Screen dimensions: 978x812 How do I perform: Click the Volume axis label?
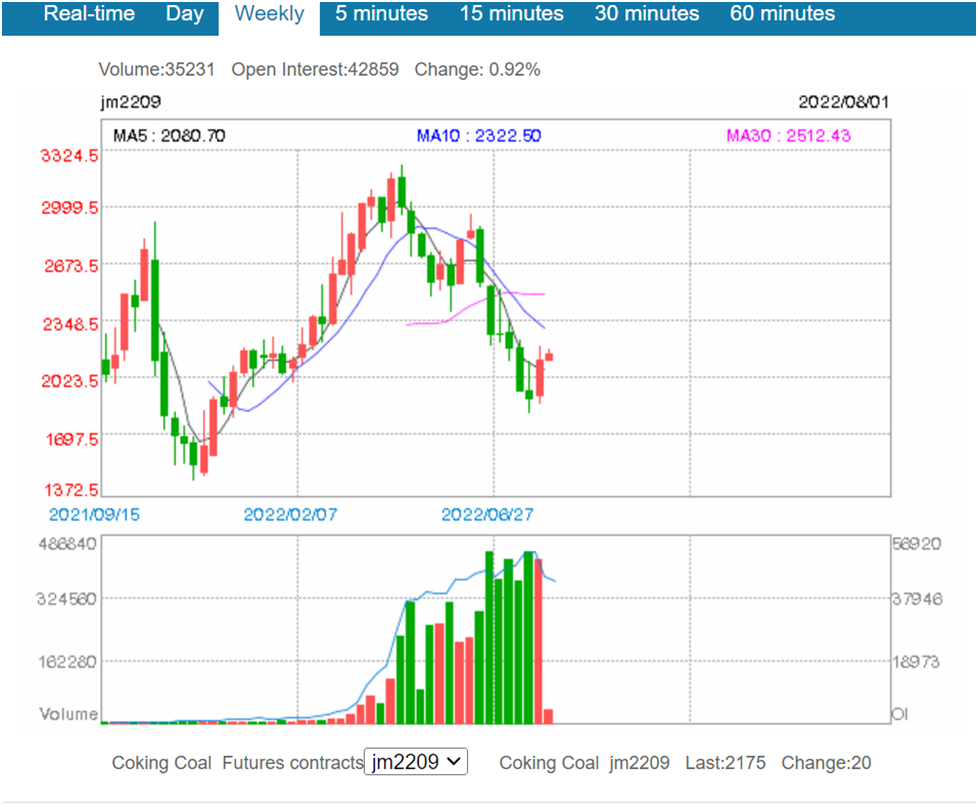[69, 713]
